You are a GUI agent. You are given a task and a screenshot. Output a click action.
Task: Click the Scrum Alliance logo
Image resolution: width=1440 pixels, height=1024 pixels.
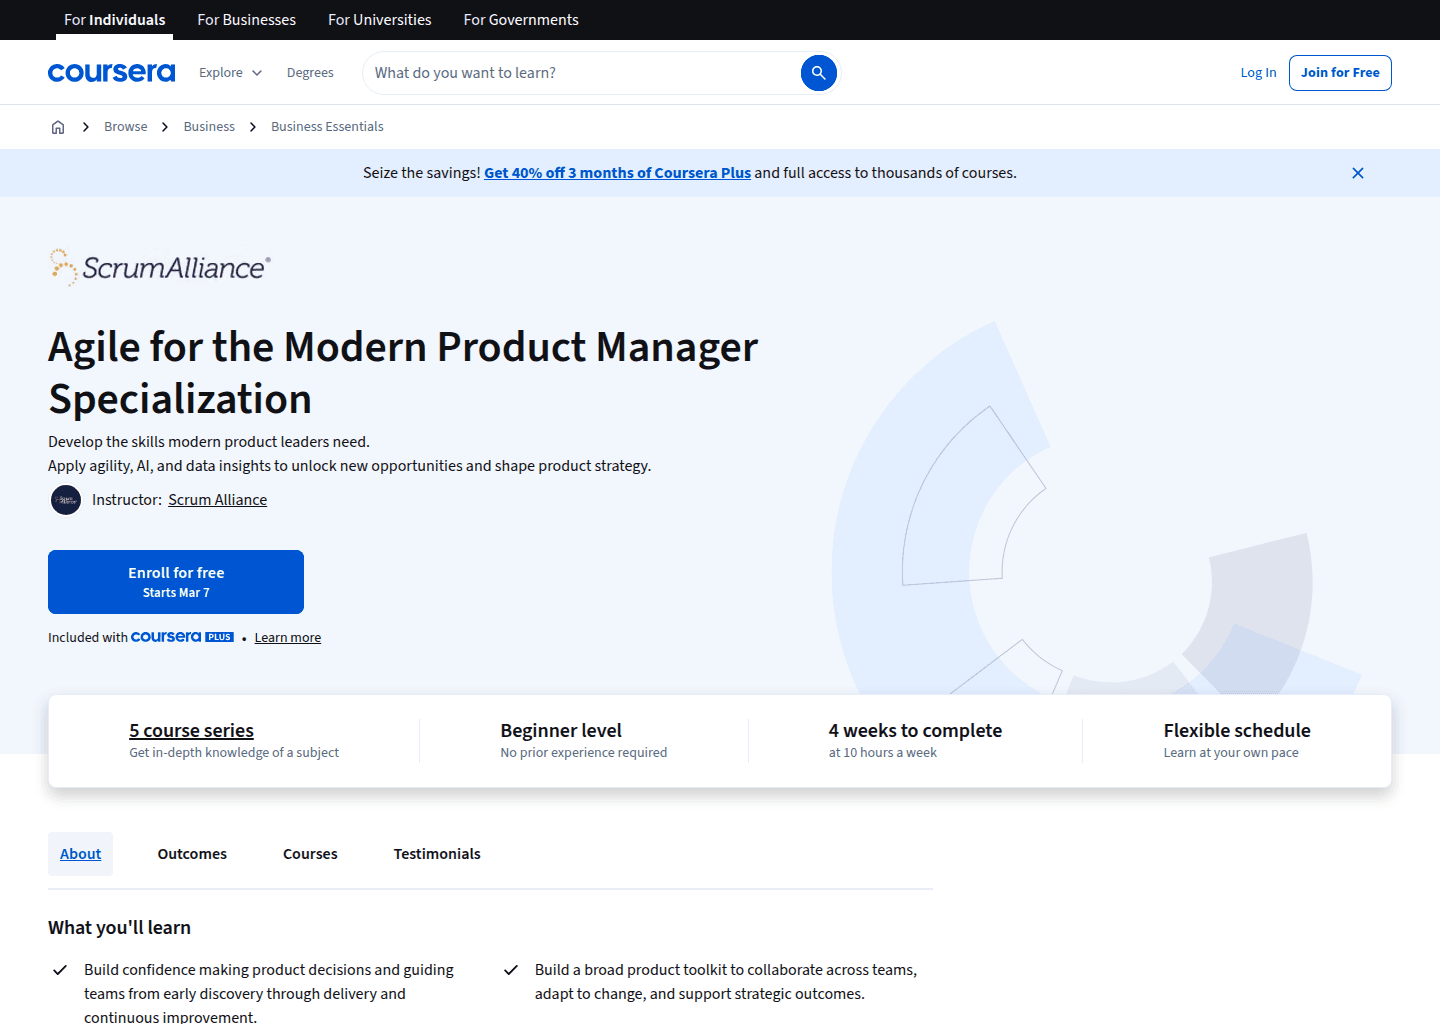160,267
